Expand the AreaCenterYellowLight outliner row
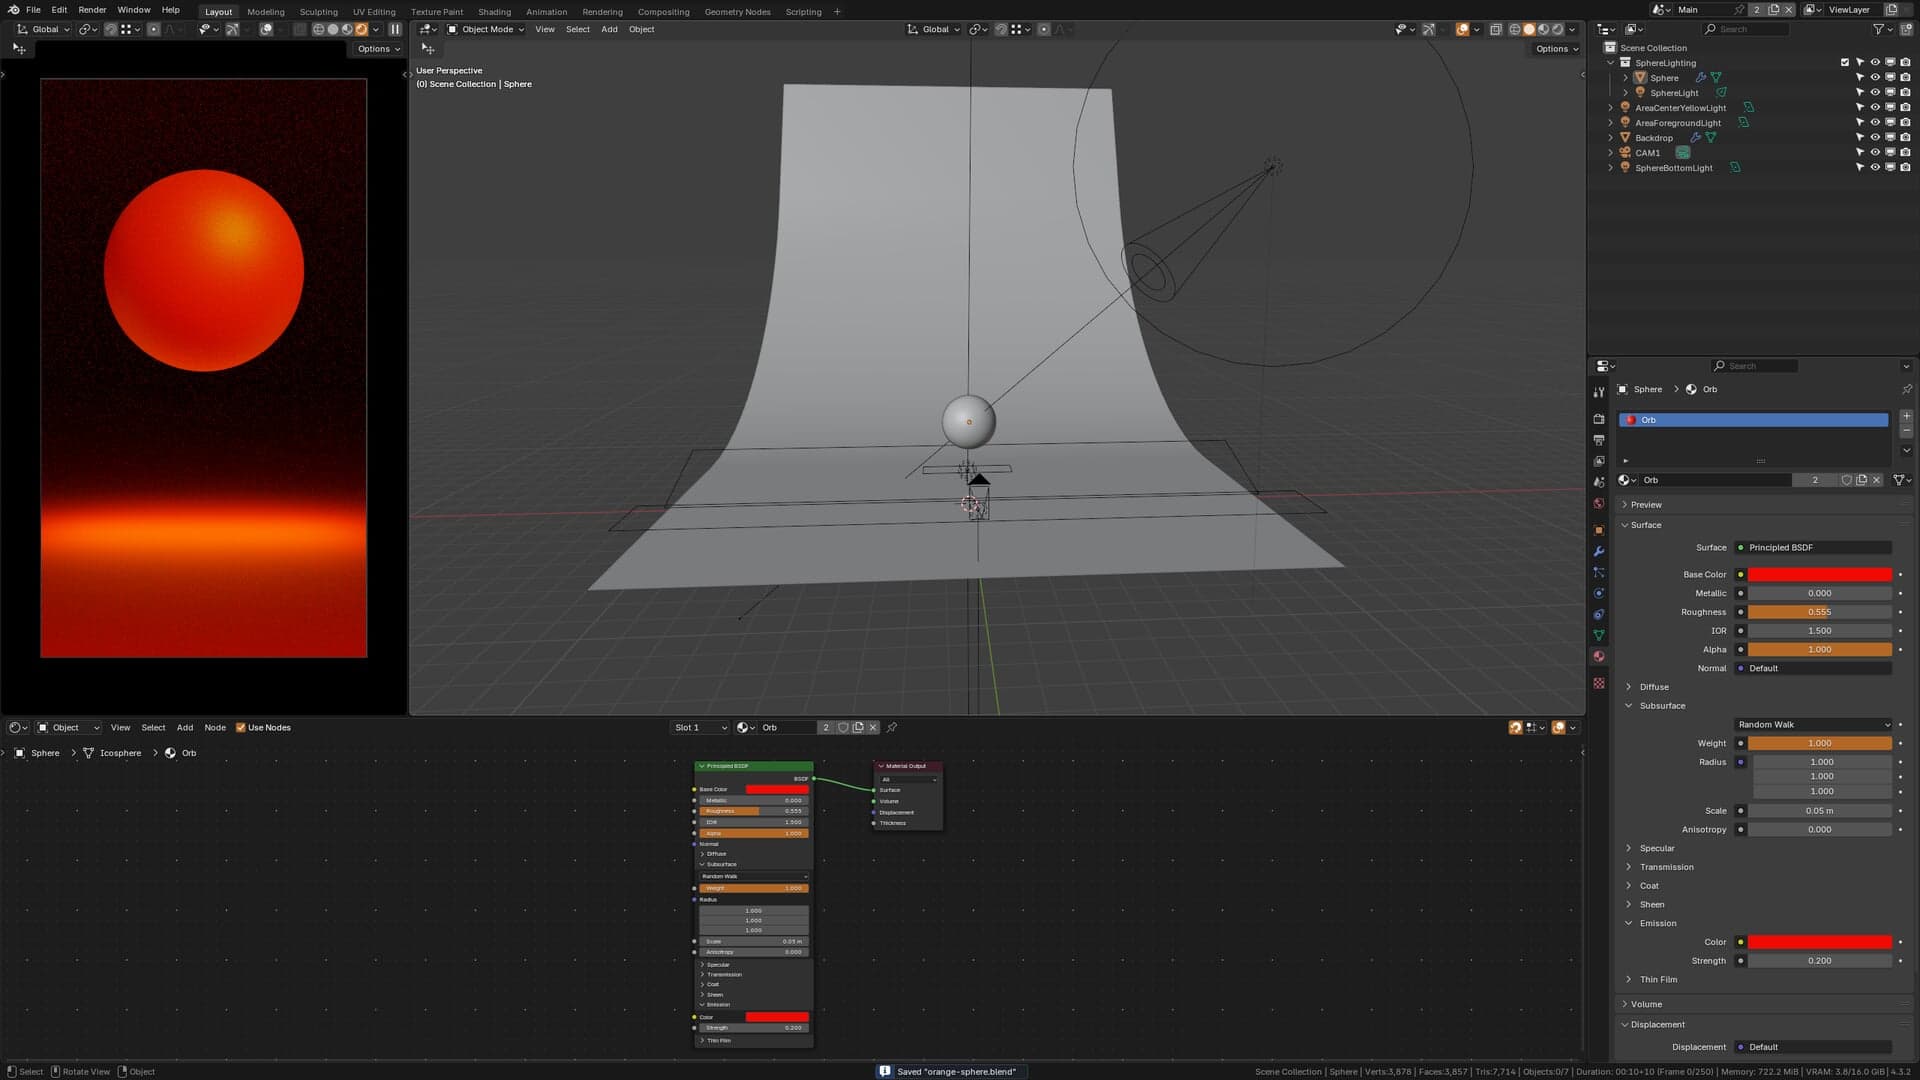Image resolution: width=1920 pixels, height=1080 pixels. 1610,107
